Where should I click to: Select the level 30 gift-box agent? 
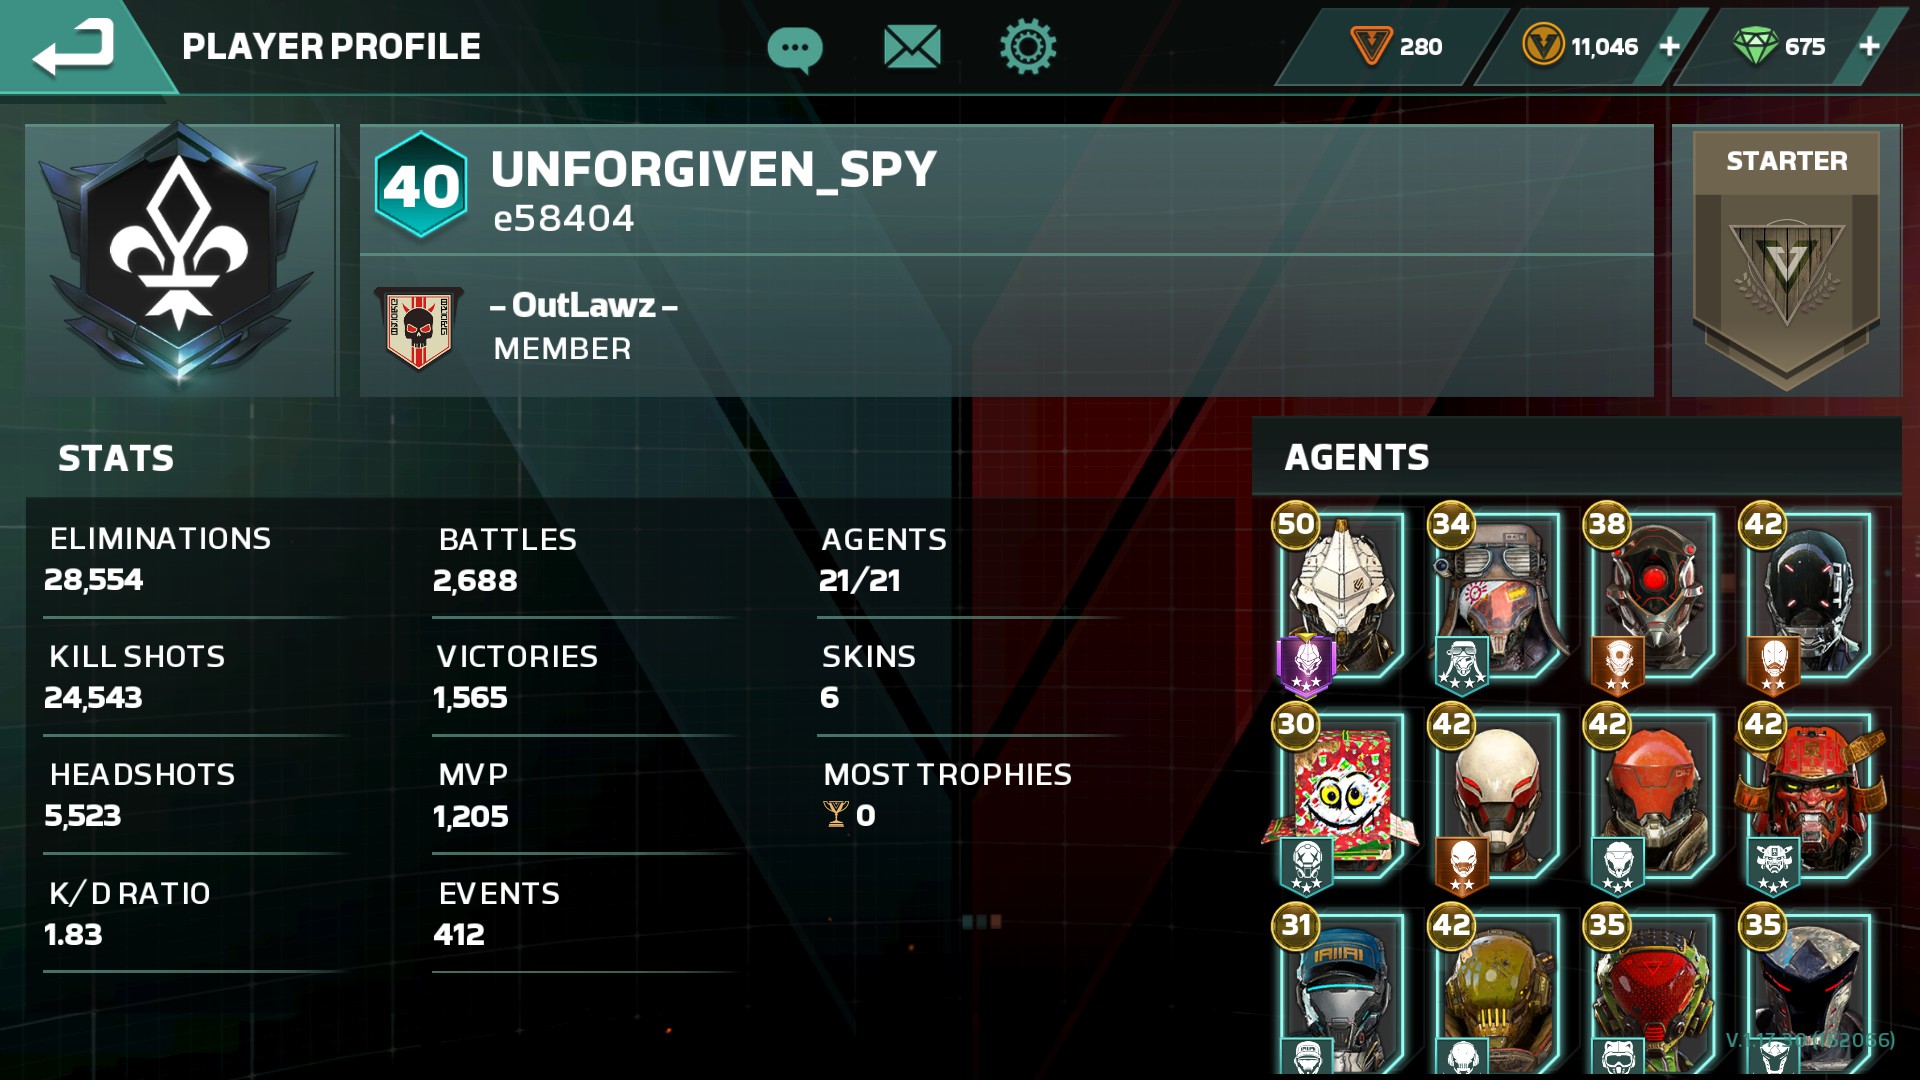[1338, 799]
